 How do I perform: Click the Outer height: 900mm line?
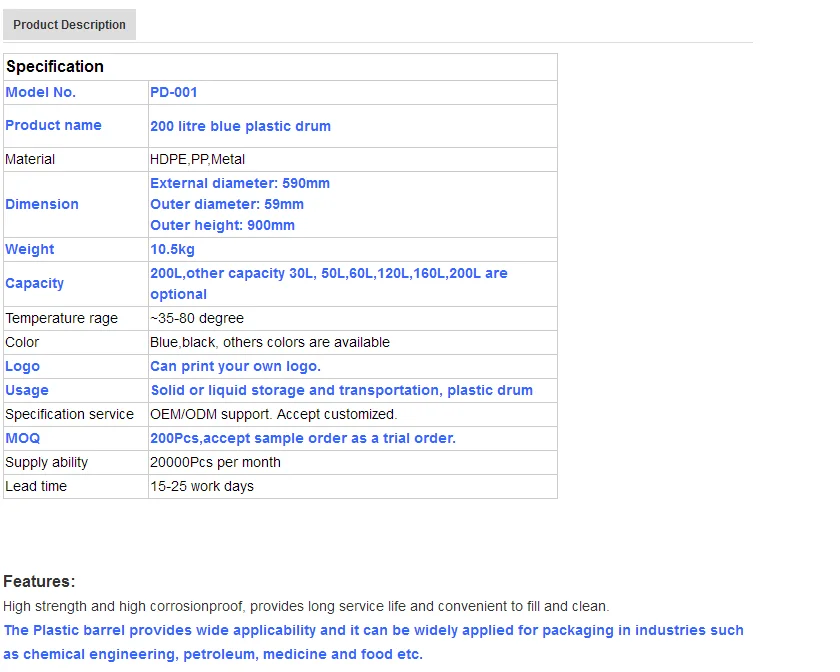pos(222,225)
